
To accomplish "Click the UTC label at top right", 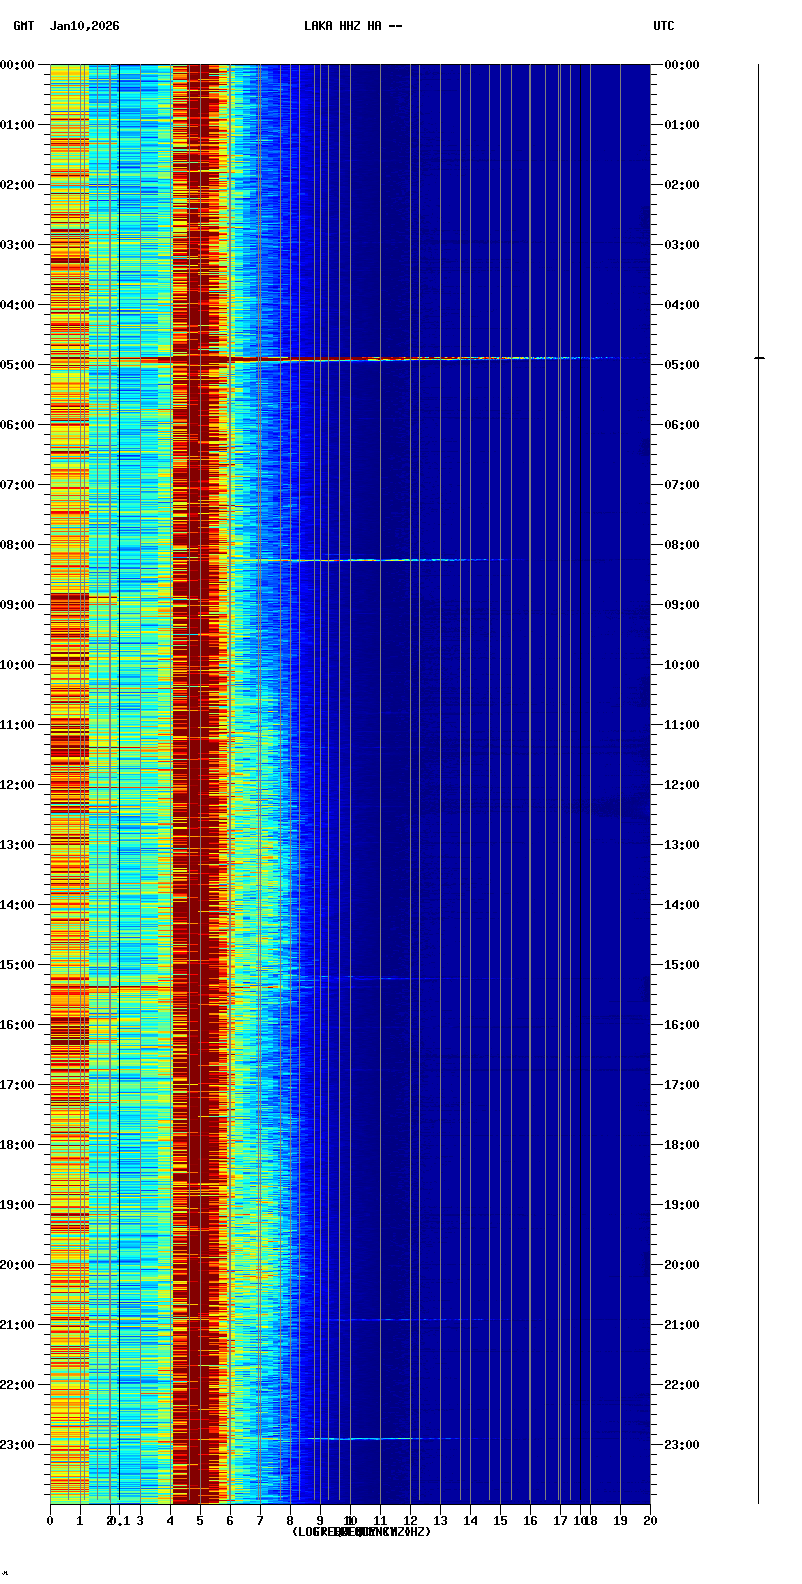I will pos(664,26).
